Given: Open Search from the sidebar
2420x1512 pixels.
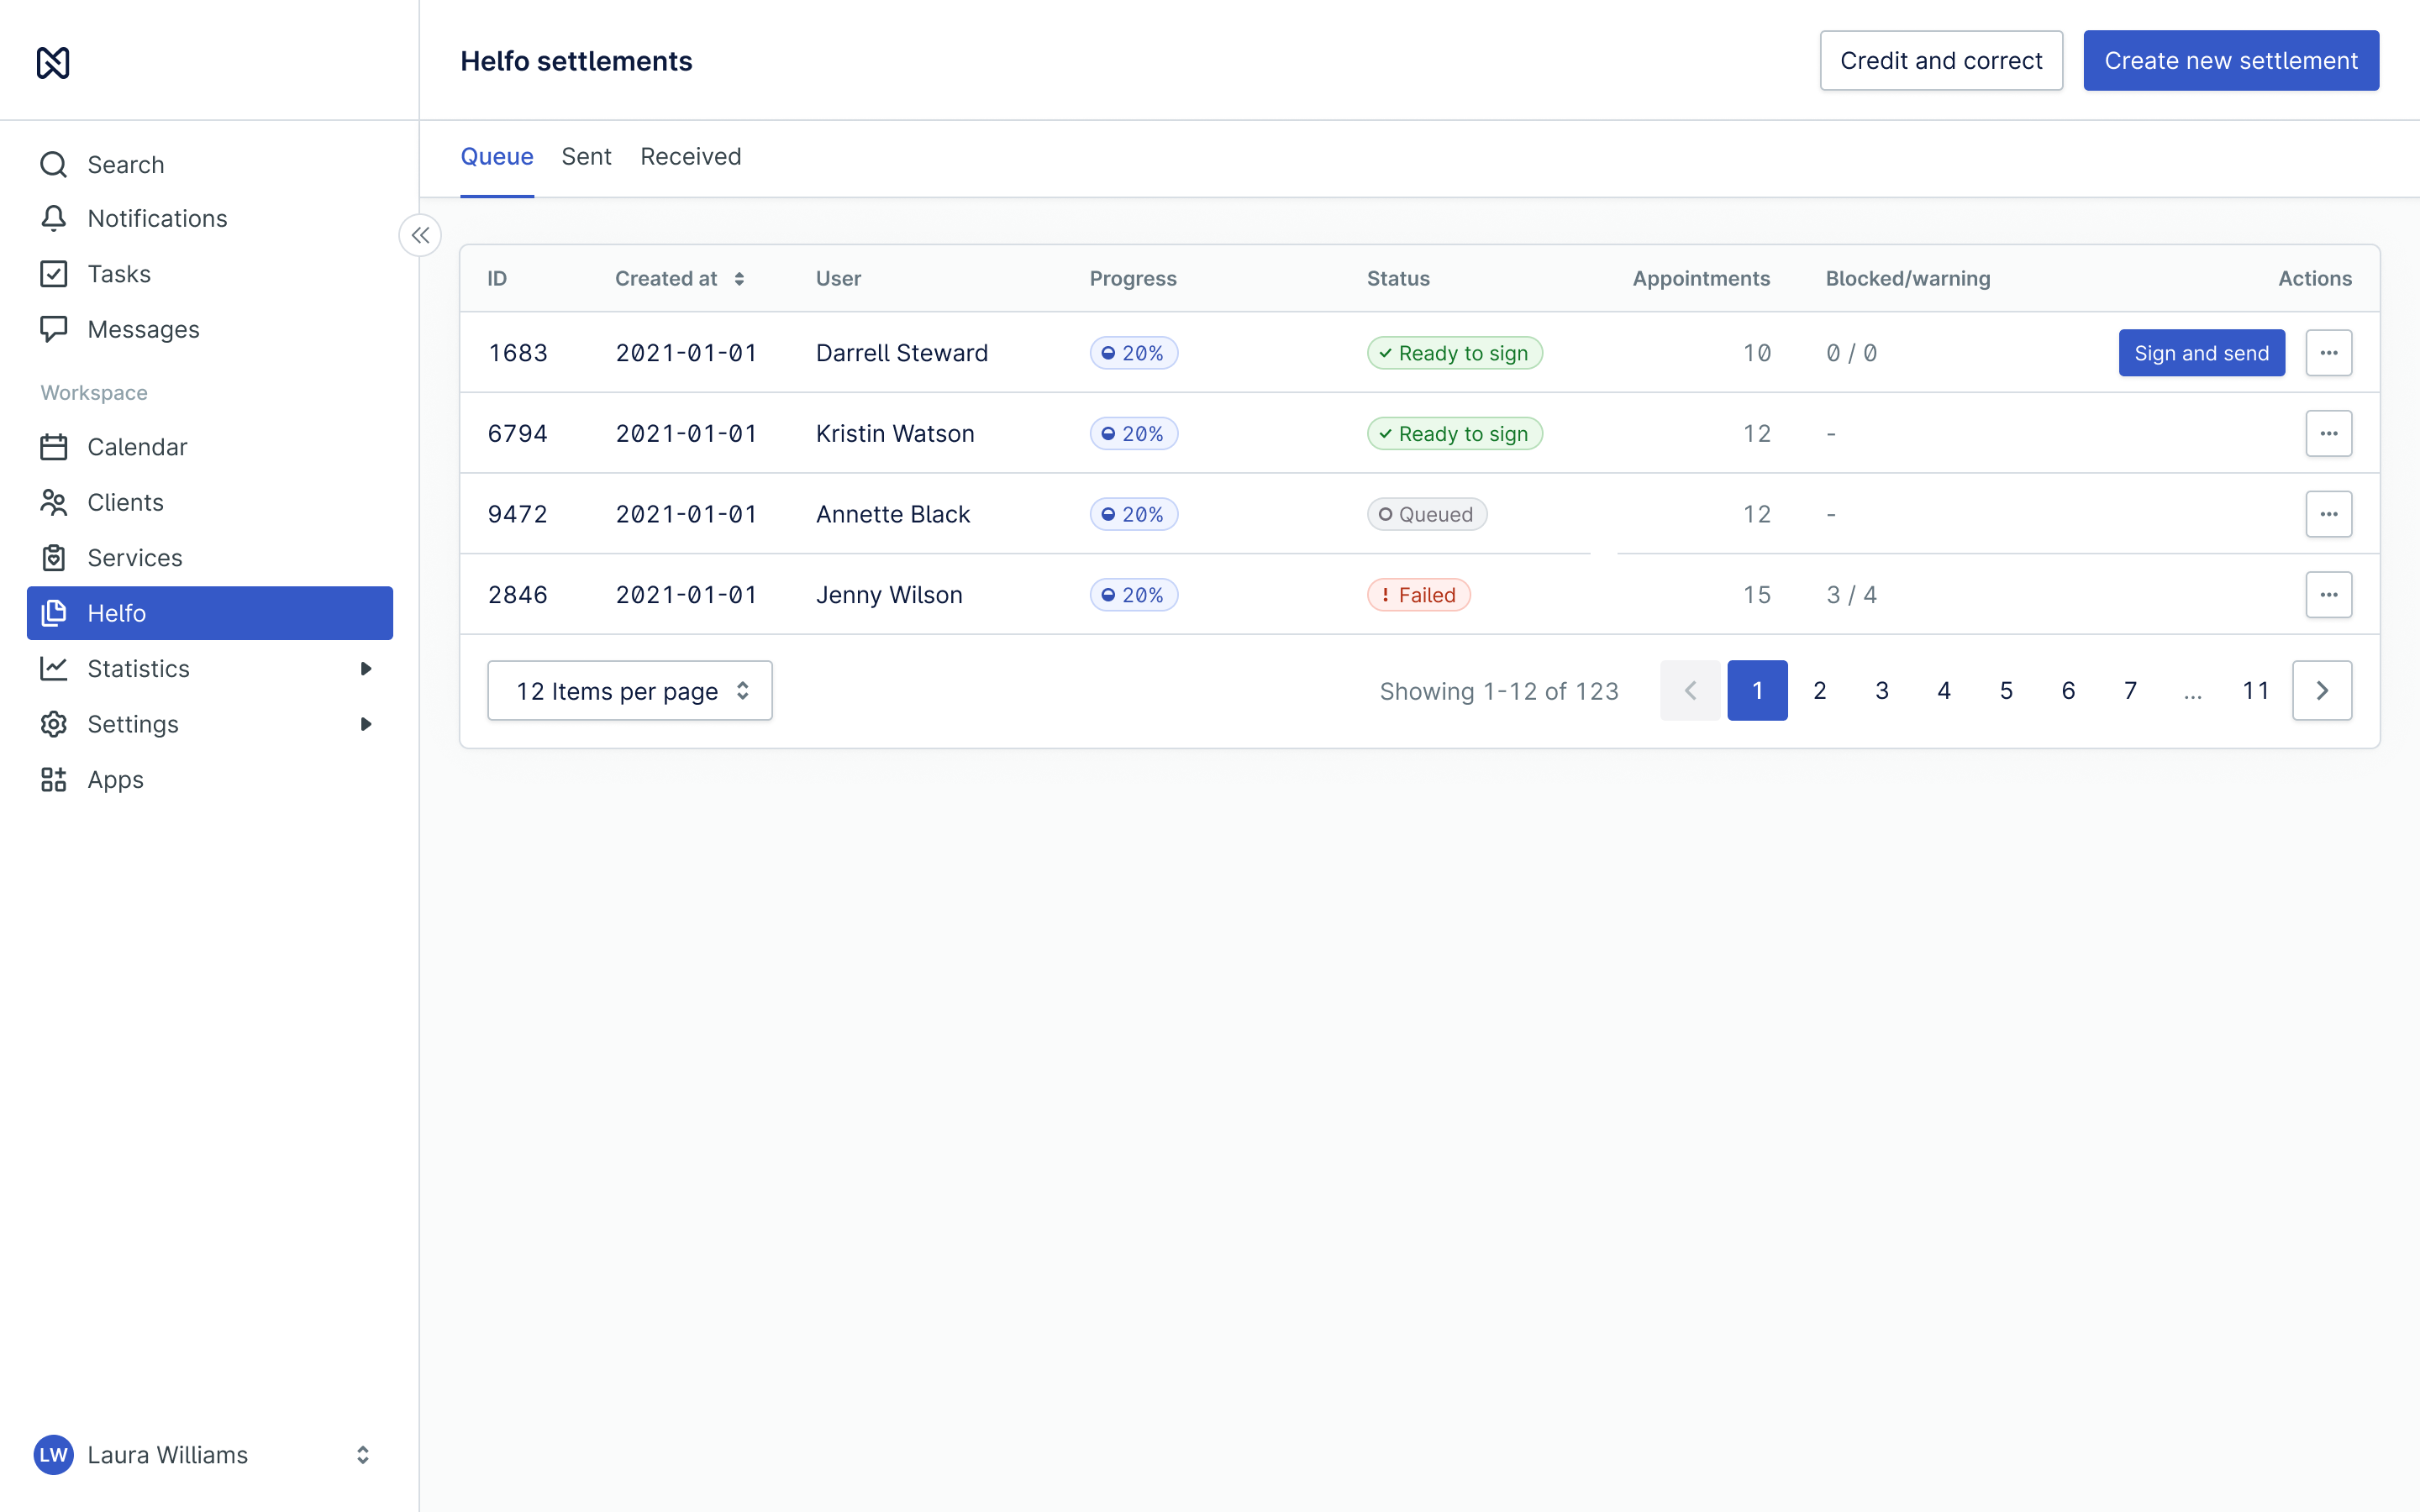Looking at the screenshot, I should click(210, 164).
